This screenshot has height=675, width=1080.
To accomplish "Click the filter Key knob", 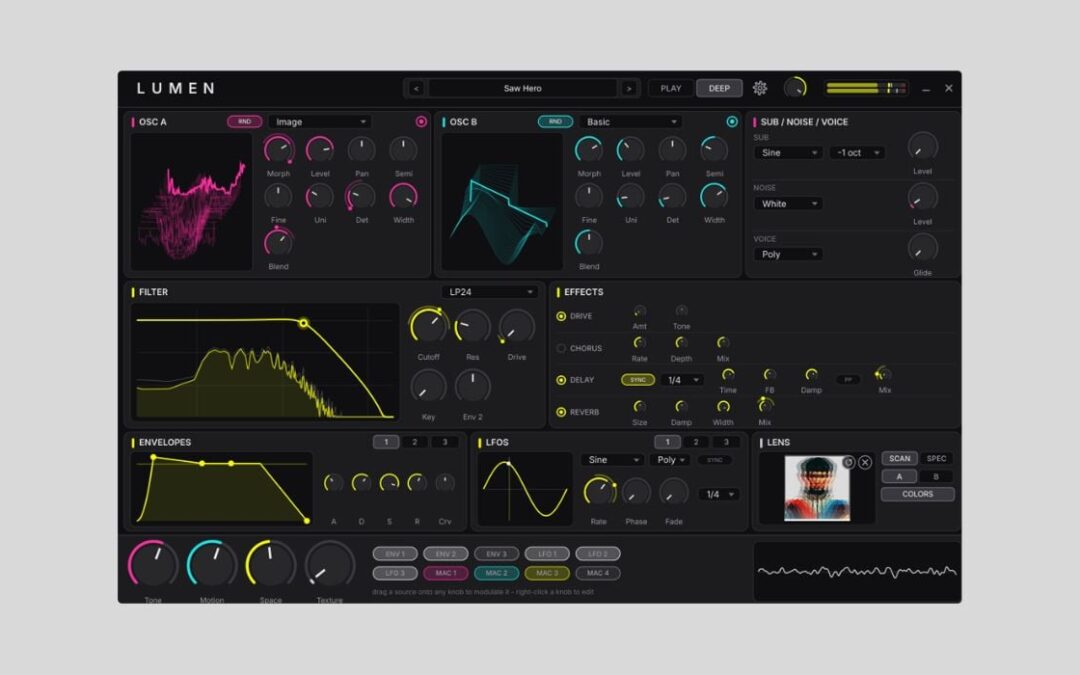I will tap(428, 386).
